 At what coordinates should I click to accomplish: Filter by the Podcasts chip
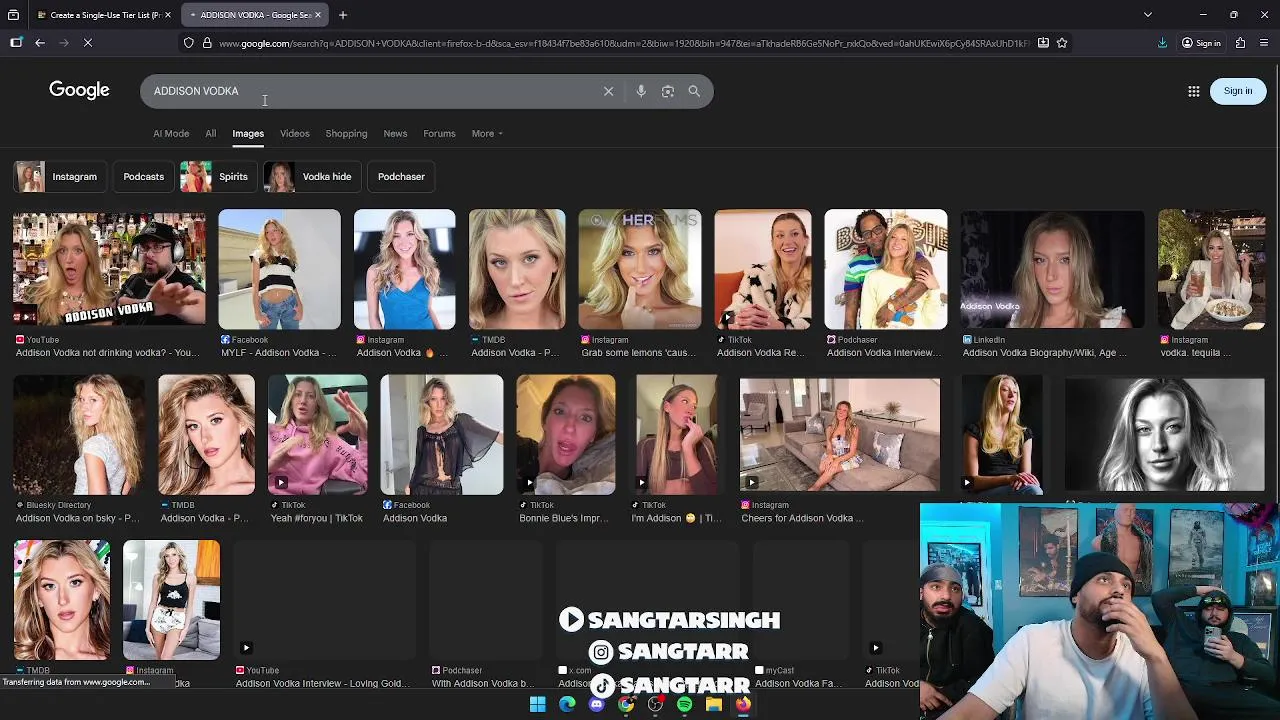(x=143, y=177)
